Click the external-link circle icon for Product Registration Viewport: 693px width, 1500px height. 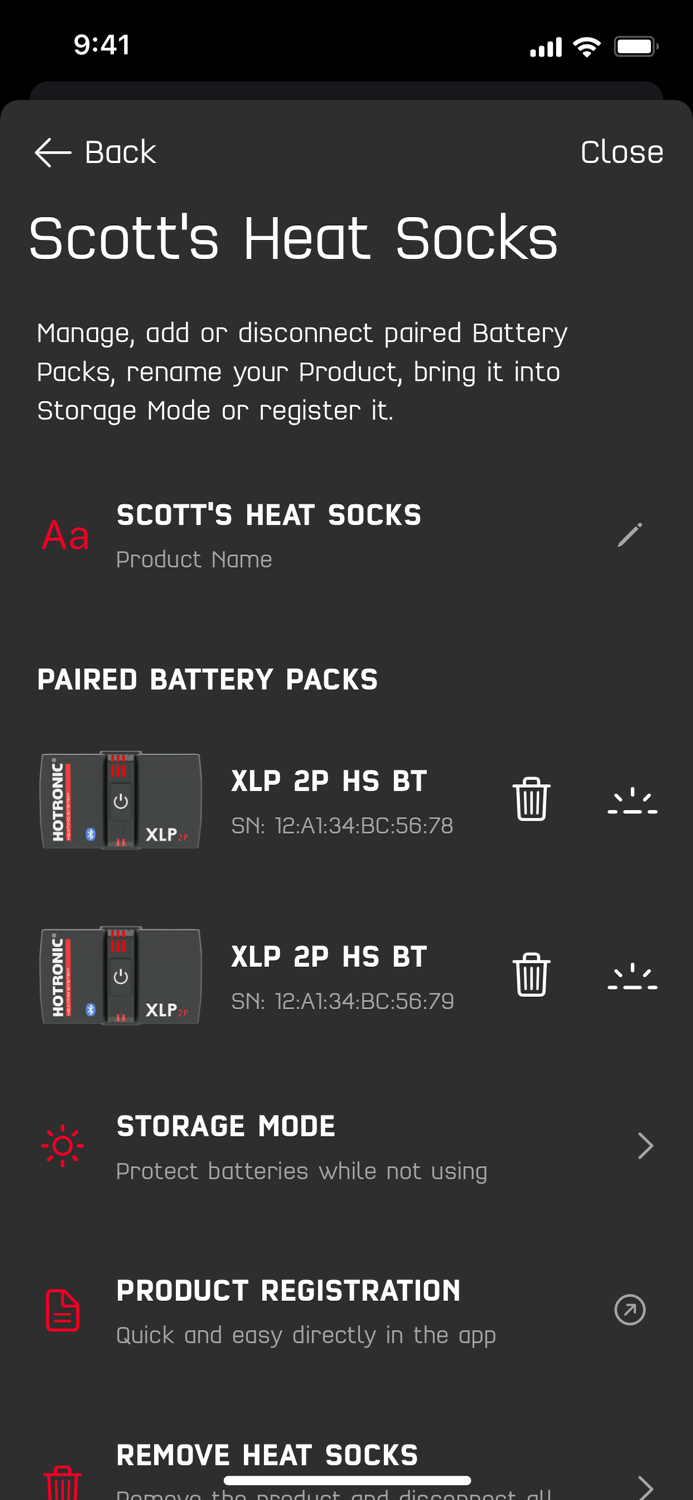(x=630, y=1309)
